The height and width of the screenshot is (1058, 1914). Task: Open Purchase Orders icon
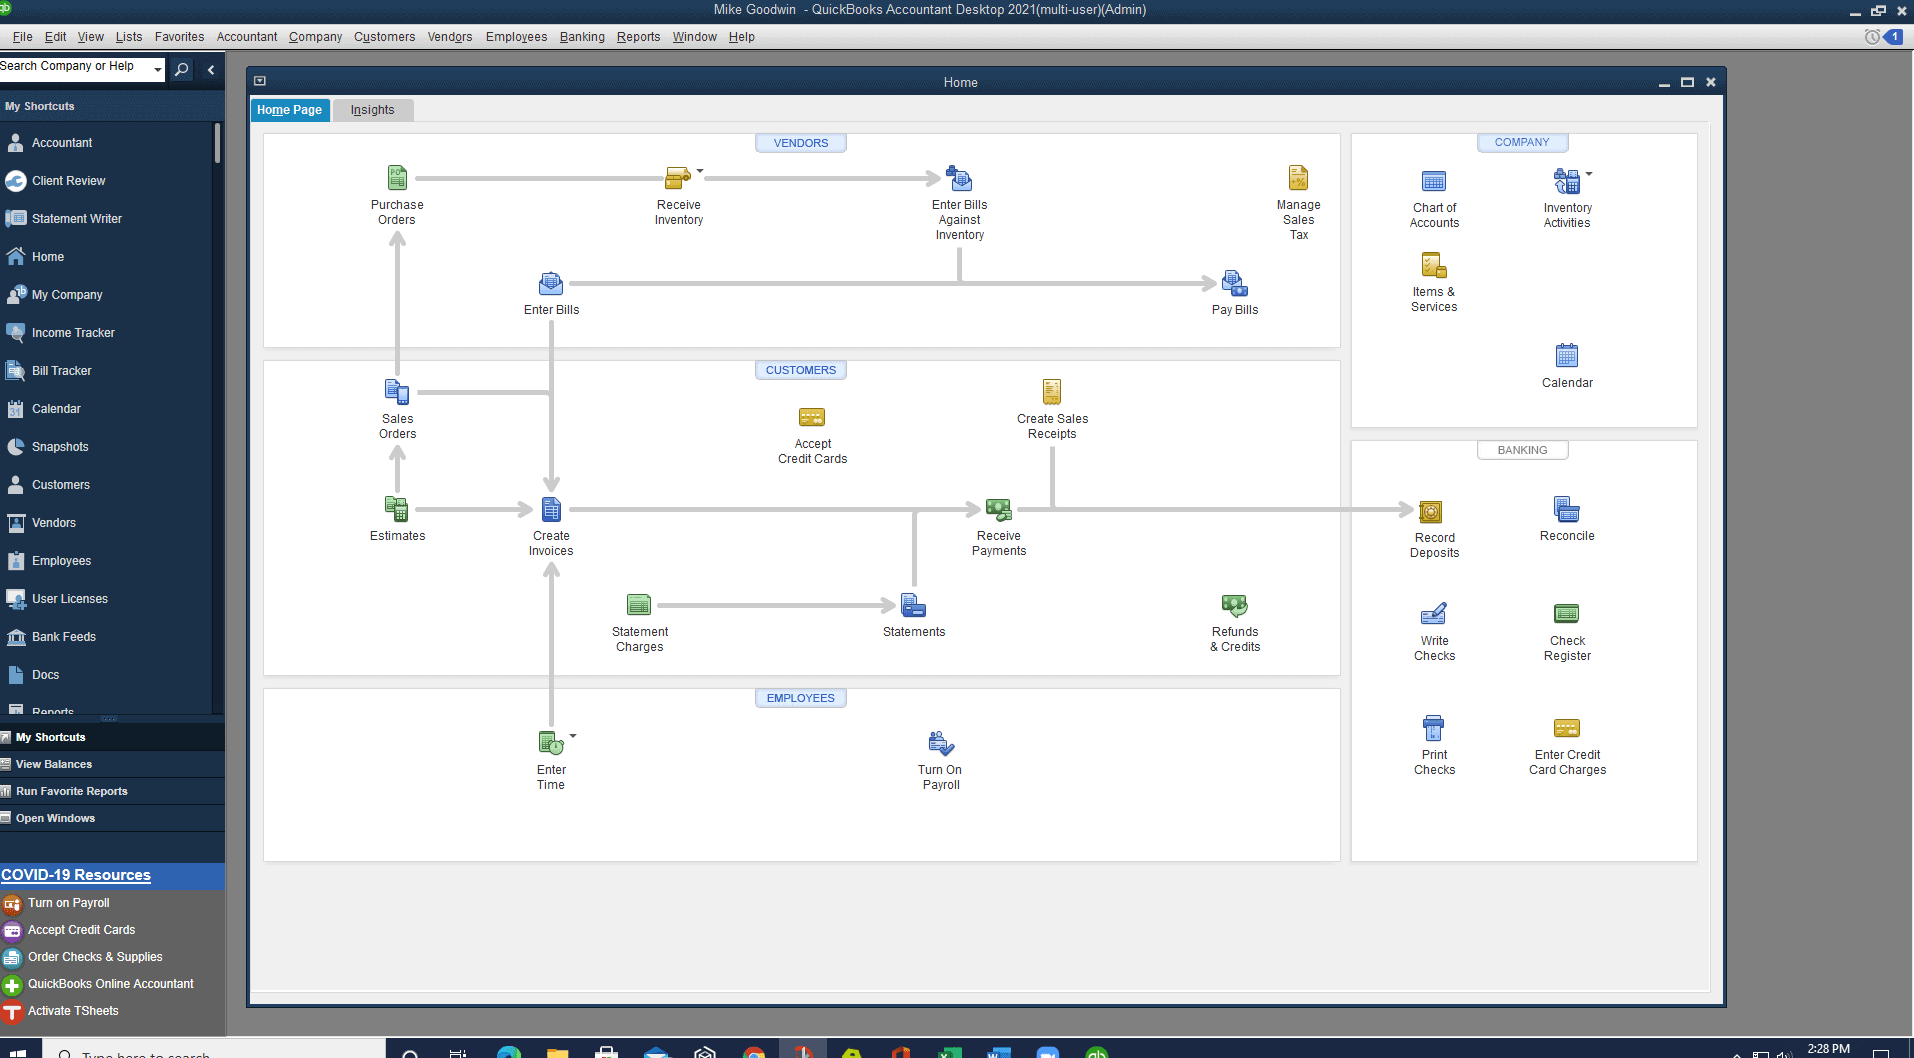[397, 178]
